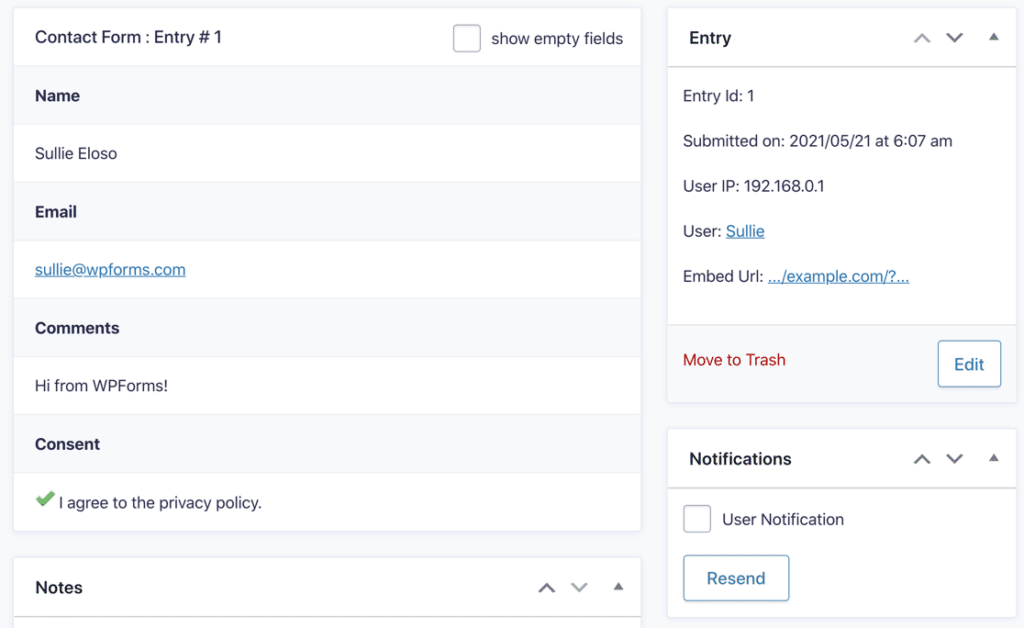This screenshot has height=628, width=1024.
Task: Click the sullie@wpforms.com email link
Action: [110, 269]
